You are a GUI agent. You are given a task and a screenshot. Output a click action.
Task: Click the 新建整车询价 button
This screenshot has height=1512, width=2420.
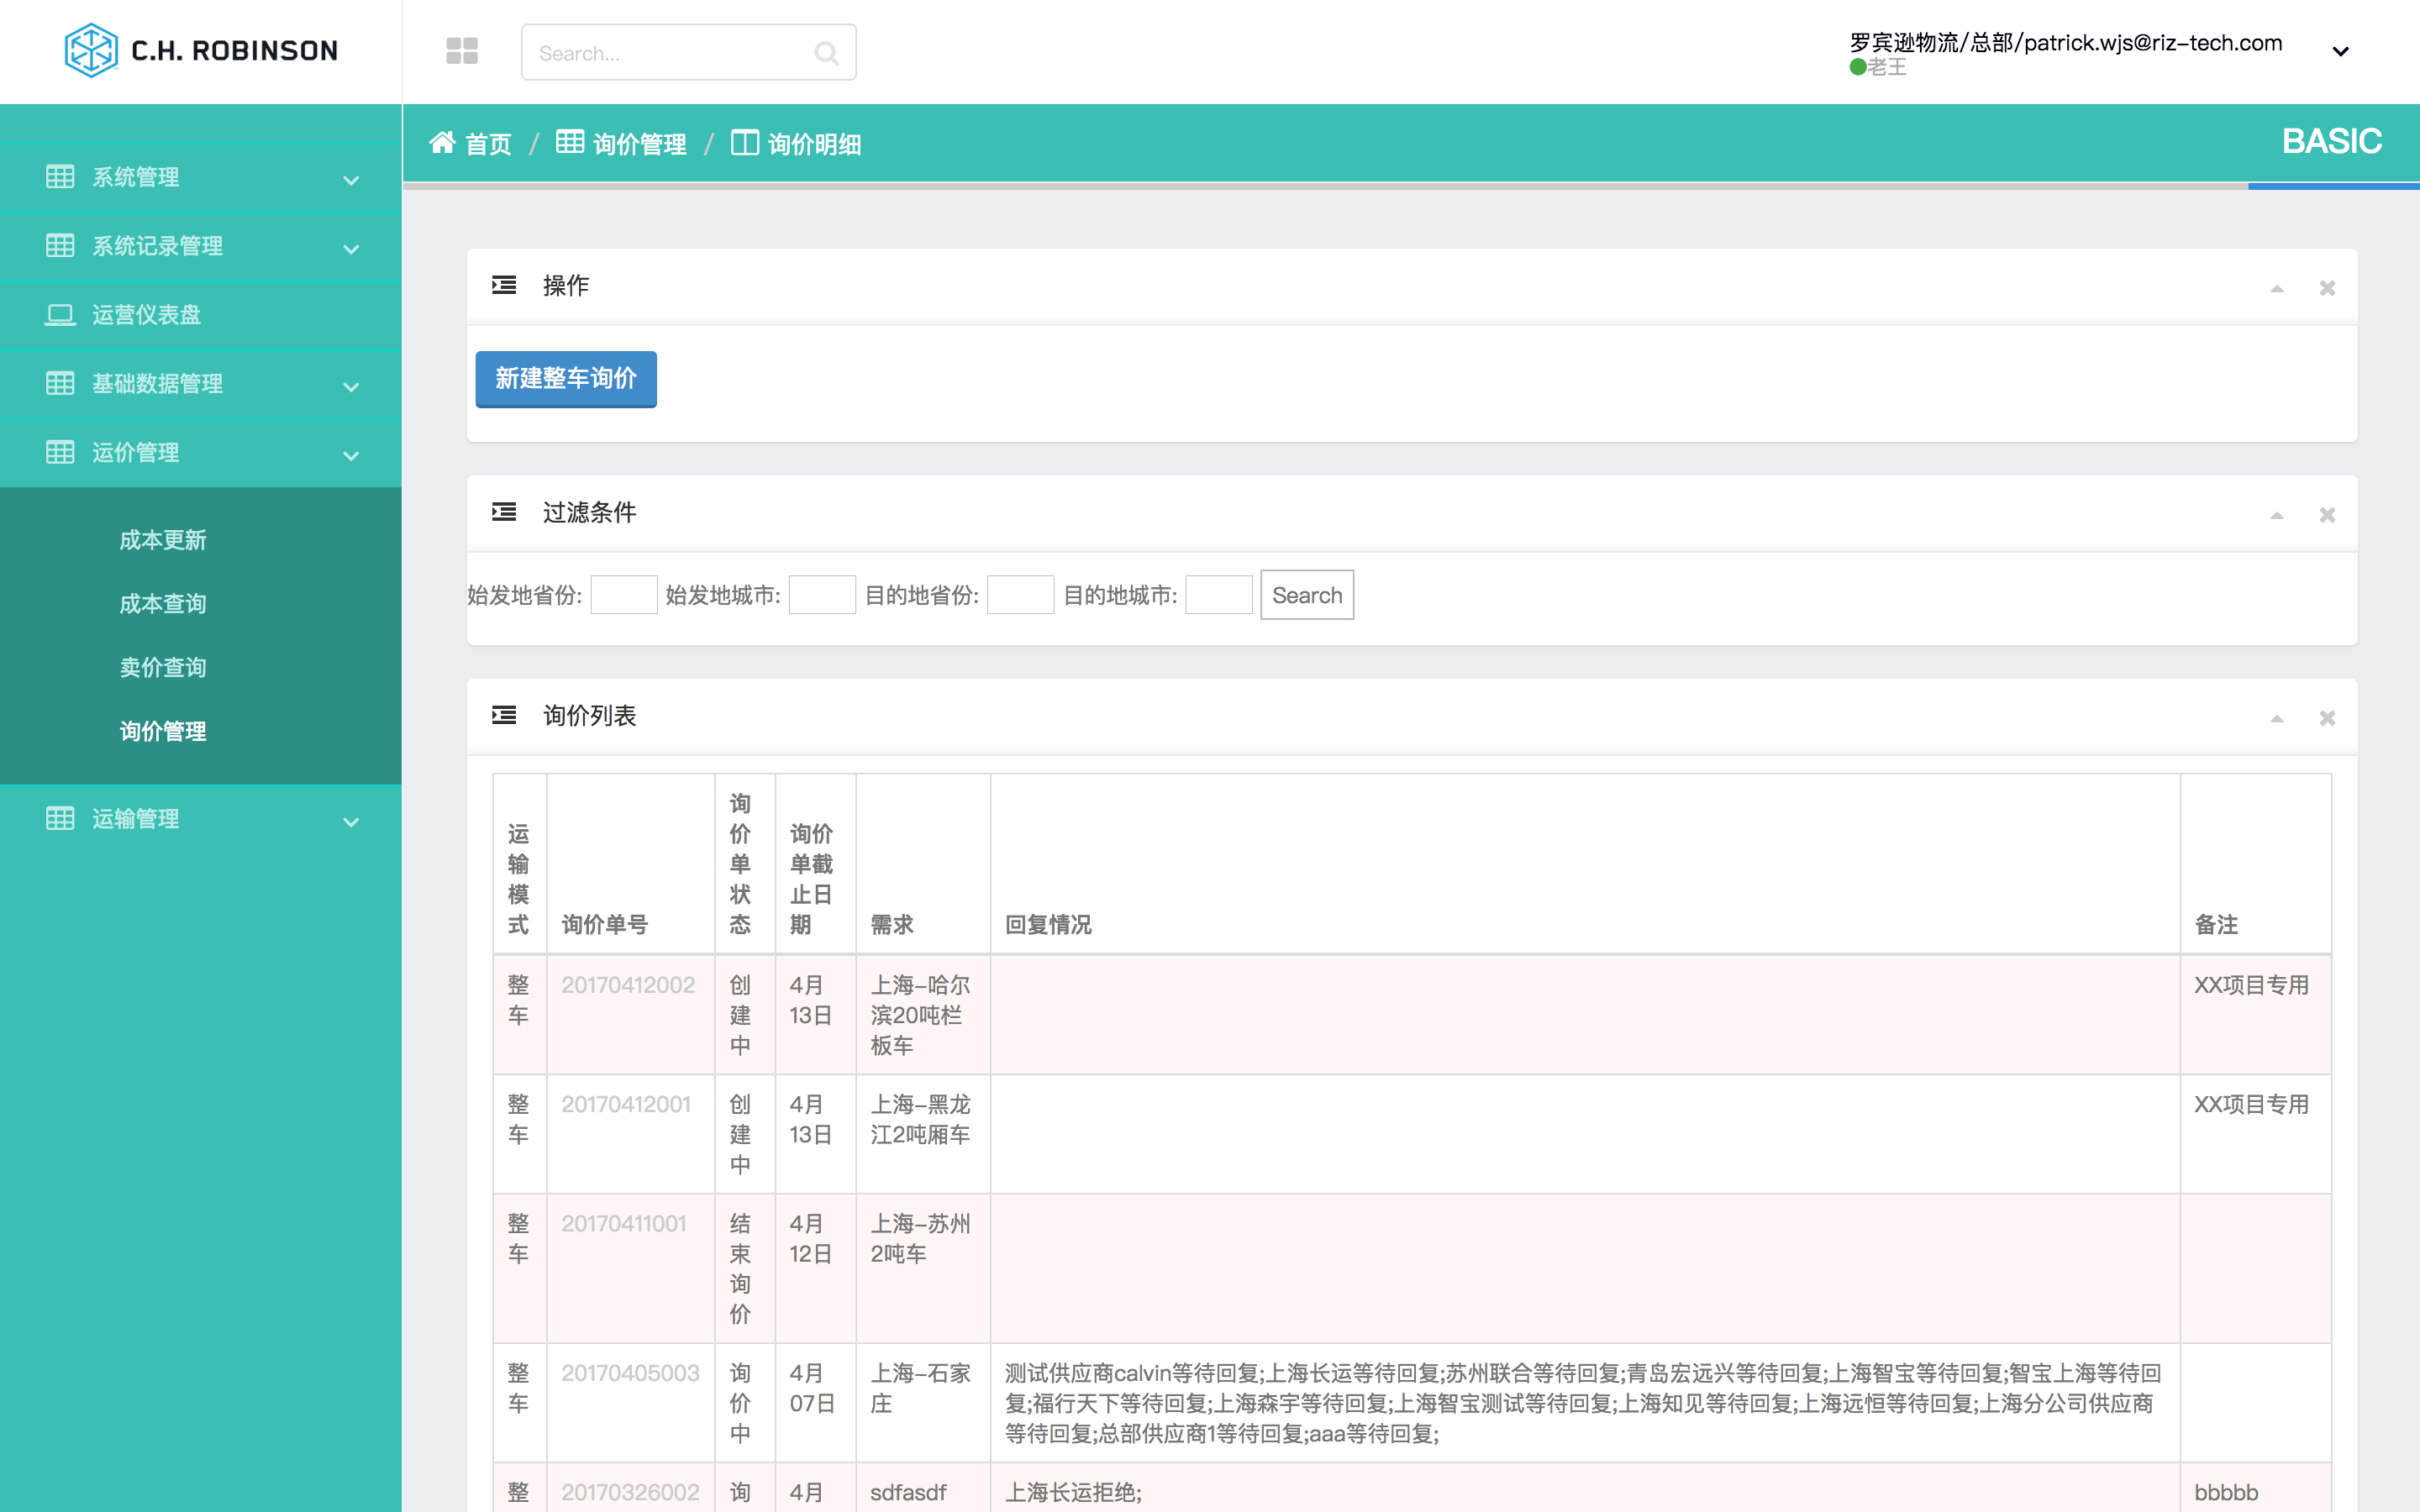click(566, 379)
